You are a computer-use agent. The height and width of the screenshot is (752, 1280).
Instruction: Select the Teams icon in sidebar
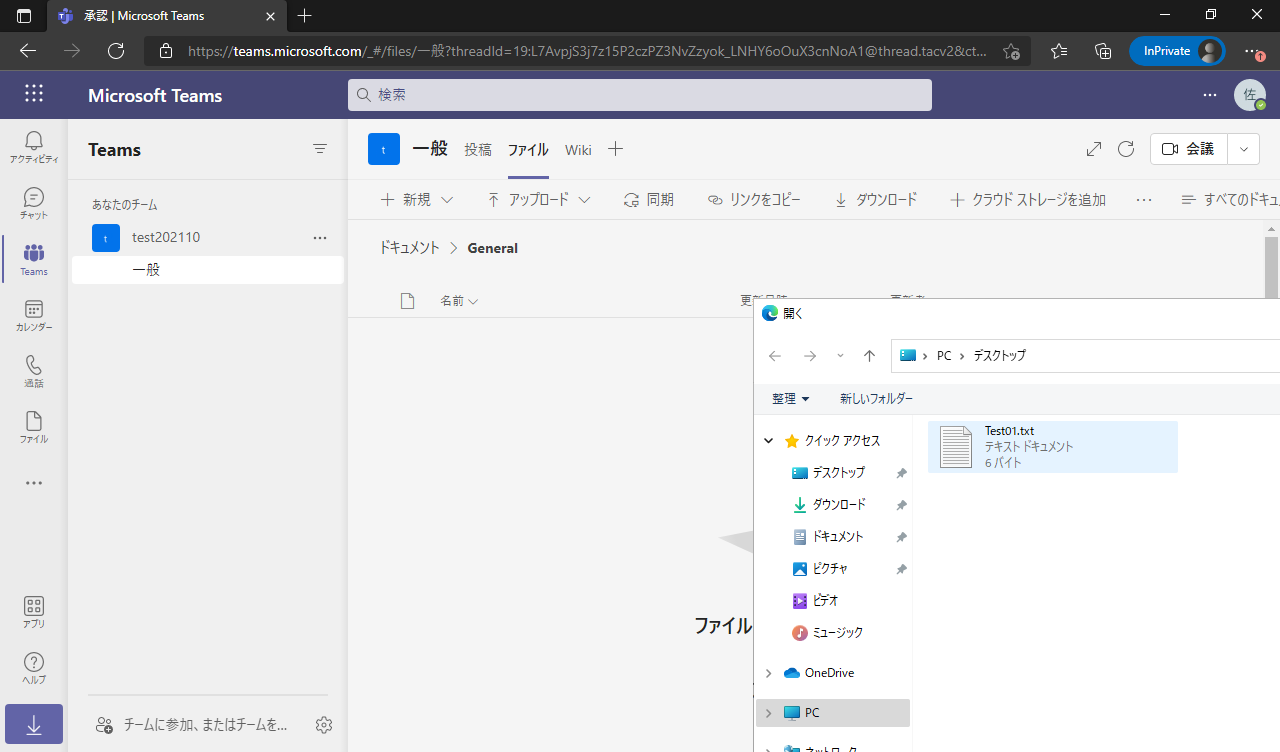[x=34, y=259]
